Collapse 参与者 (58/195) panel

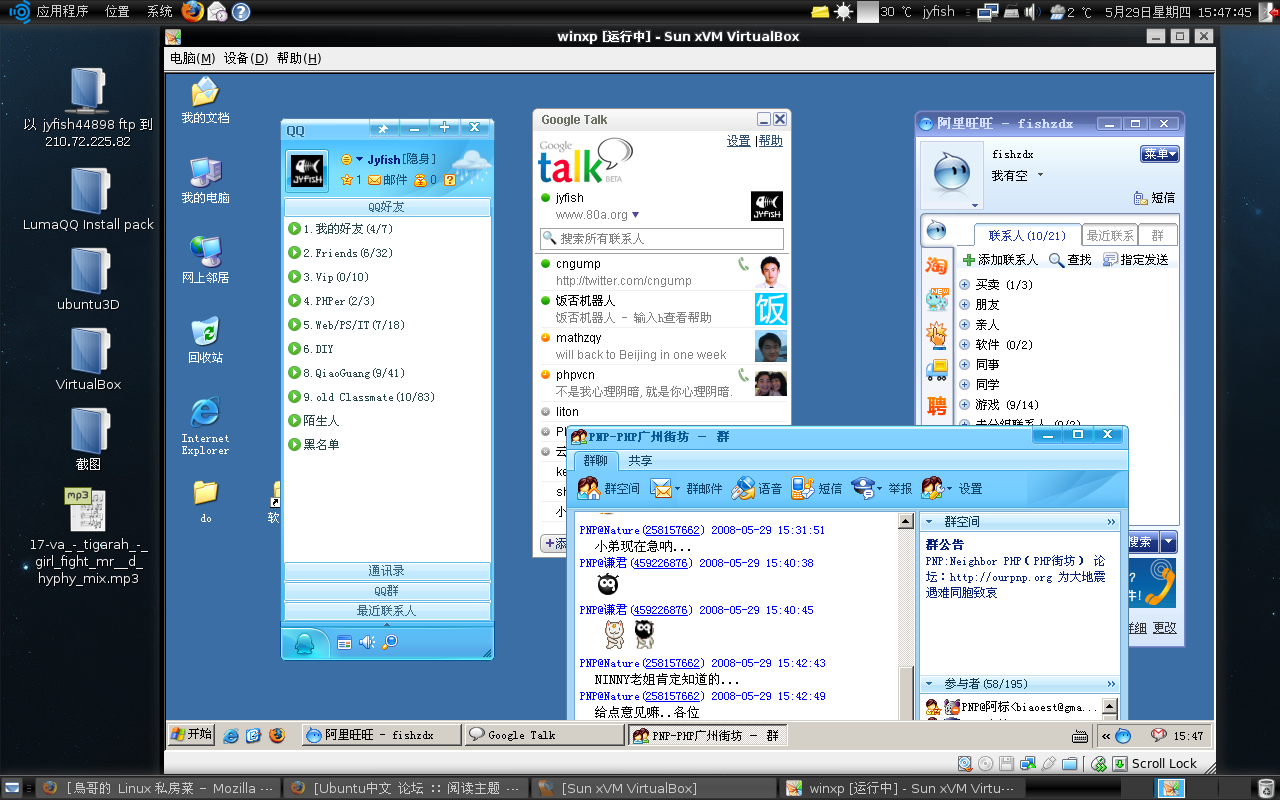[x=927, y=683]
